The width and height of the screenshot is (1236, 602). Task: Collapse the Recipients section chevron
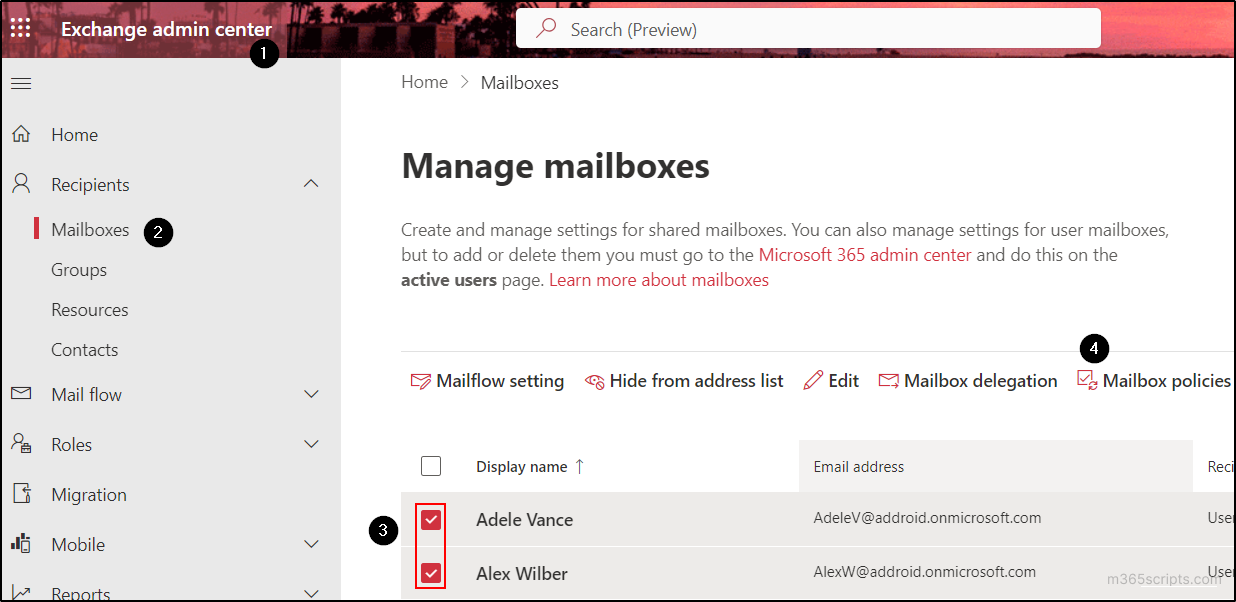pyautogui.click(x=311, y=184)
